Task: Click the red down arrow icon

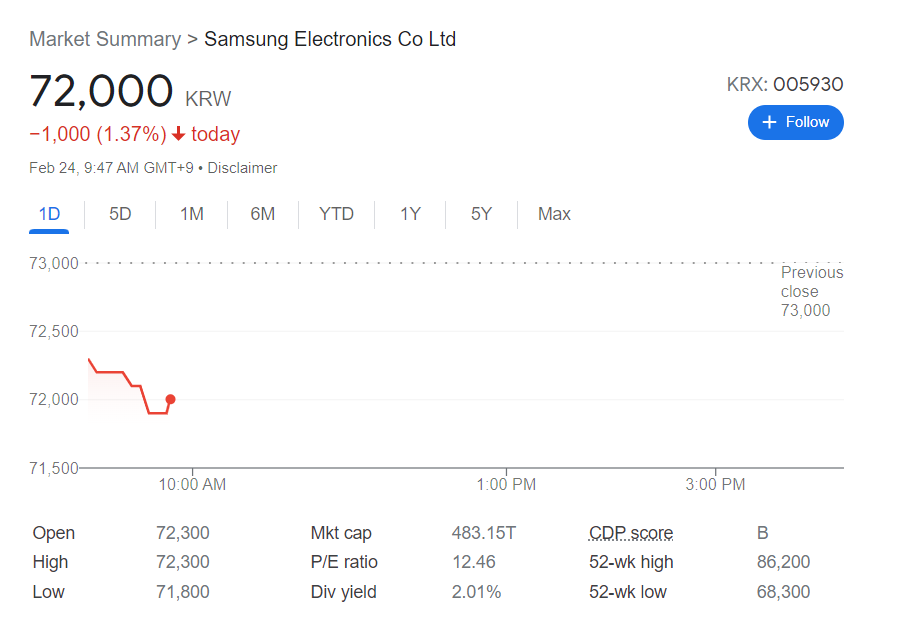Action: click(x=179, y=134)
